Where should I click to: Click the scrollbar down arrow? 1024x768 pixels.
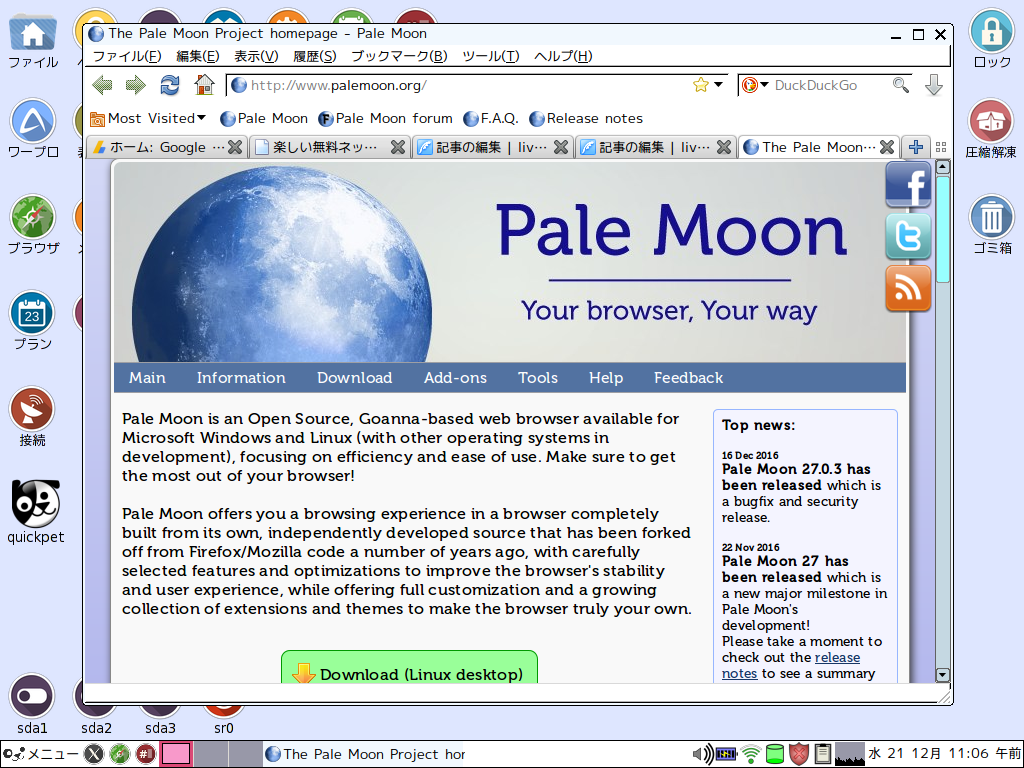942,675
